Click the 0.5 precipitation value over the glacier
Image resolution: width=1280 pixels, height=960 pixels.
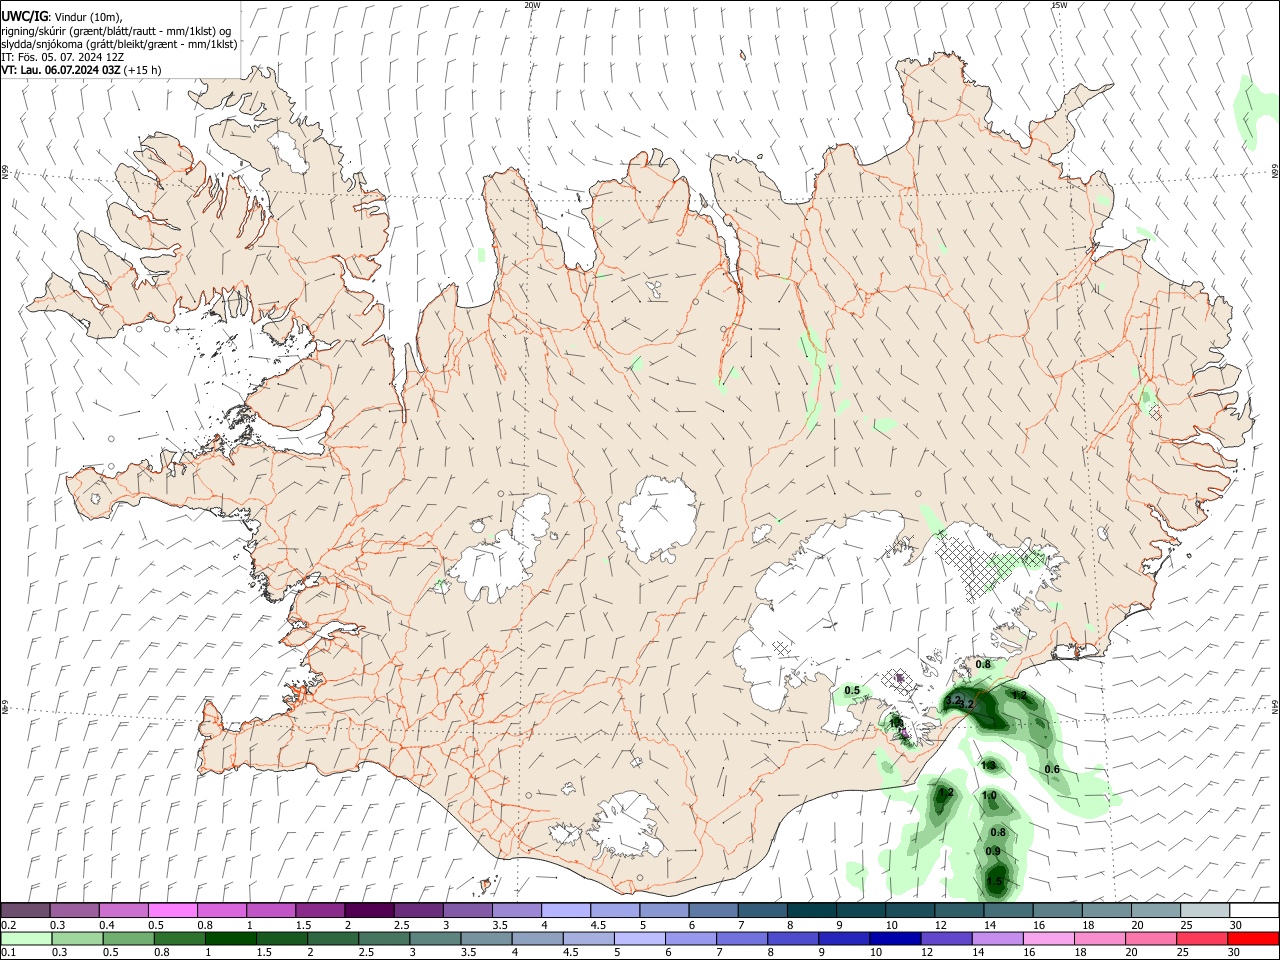[x=852, y=690]
